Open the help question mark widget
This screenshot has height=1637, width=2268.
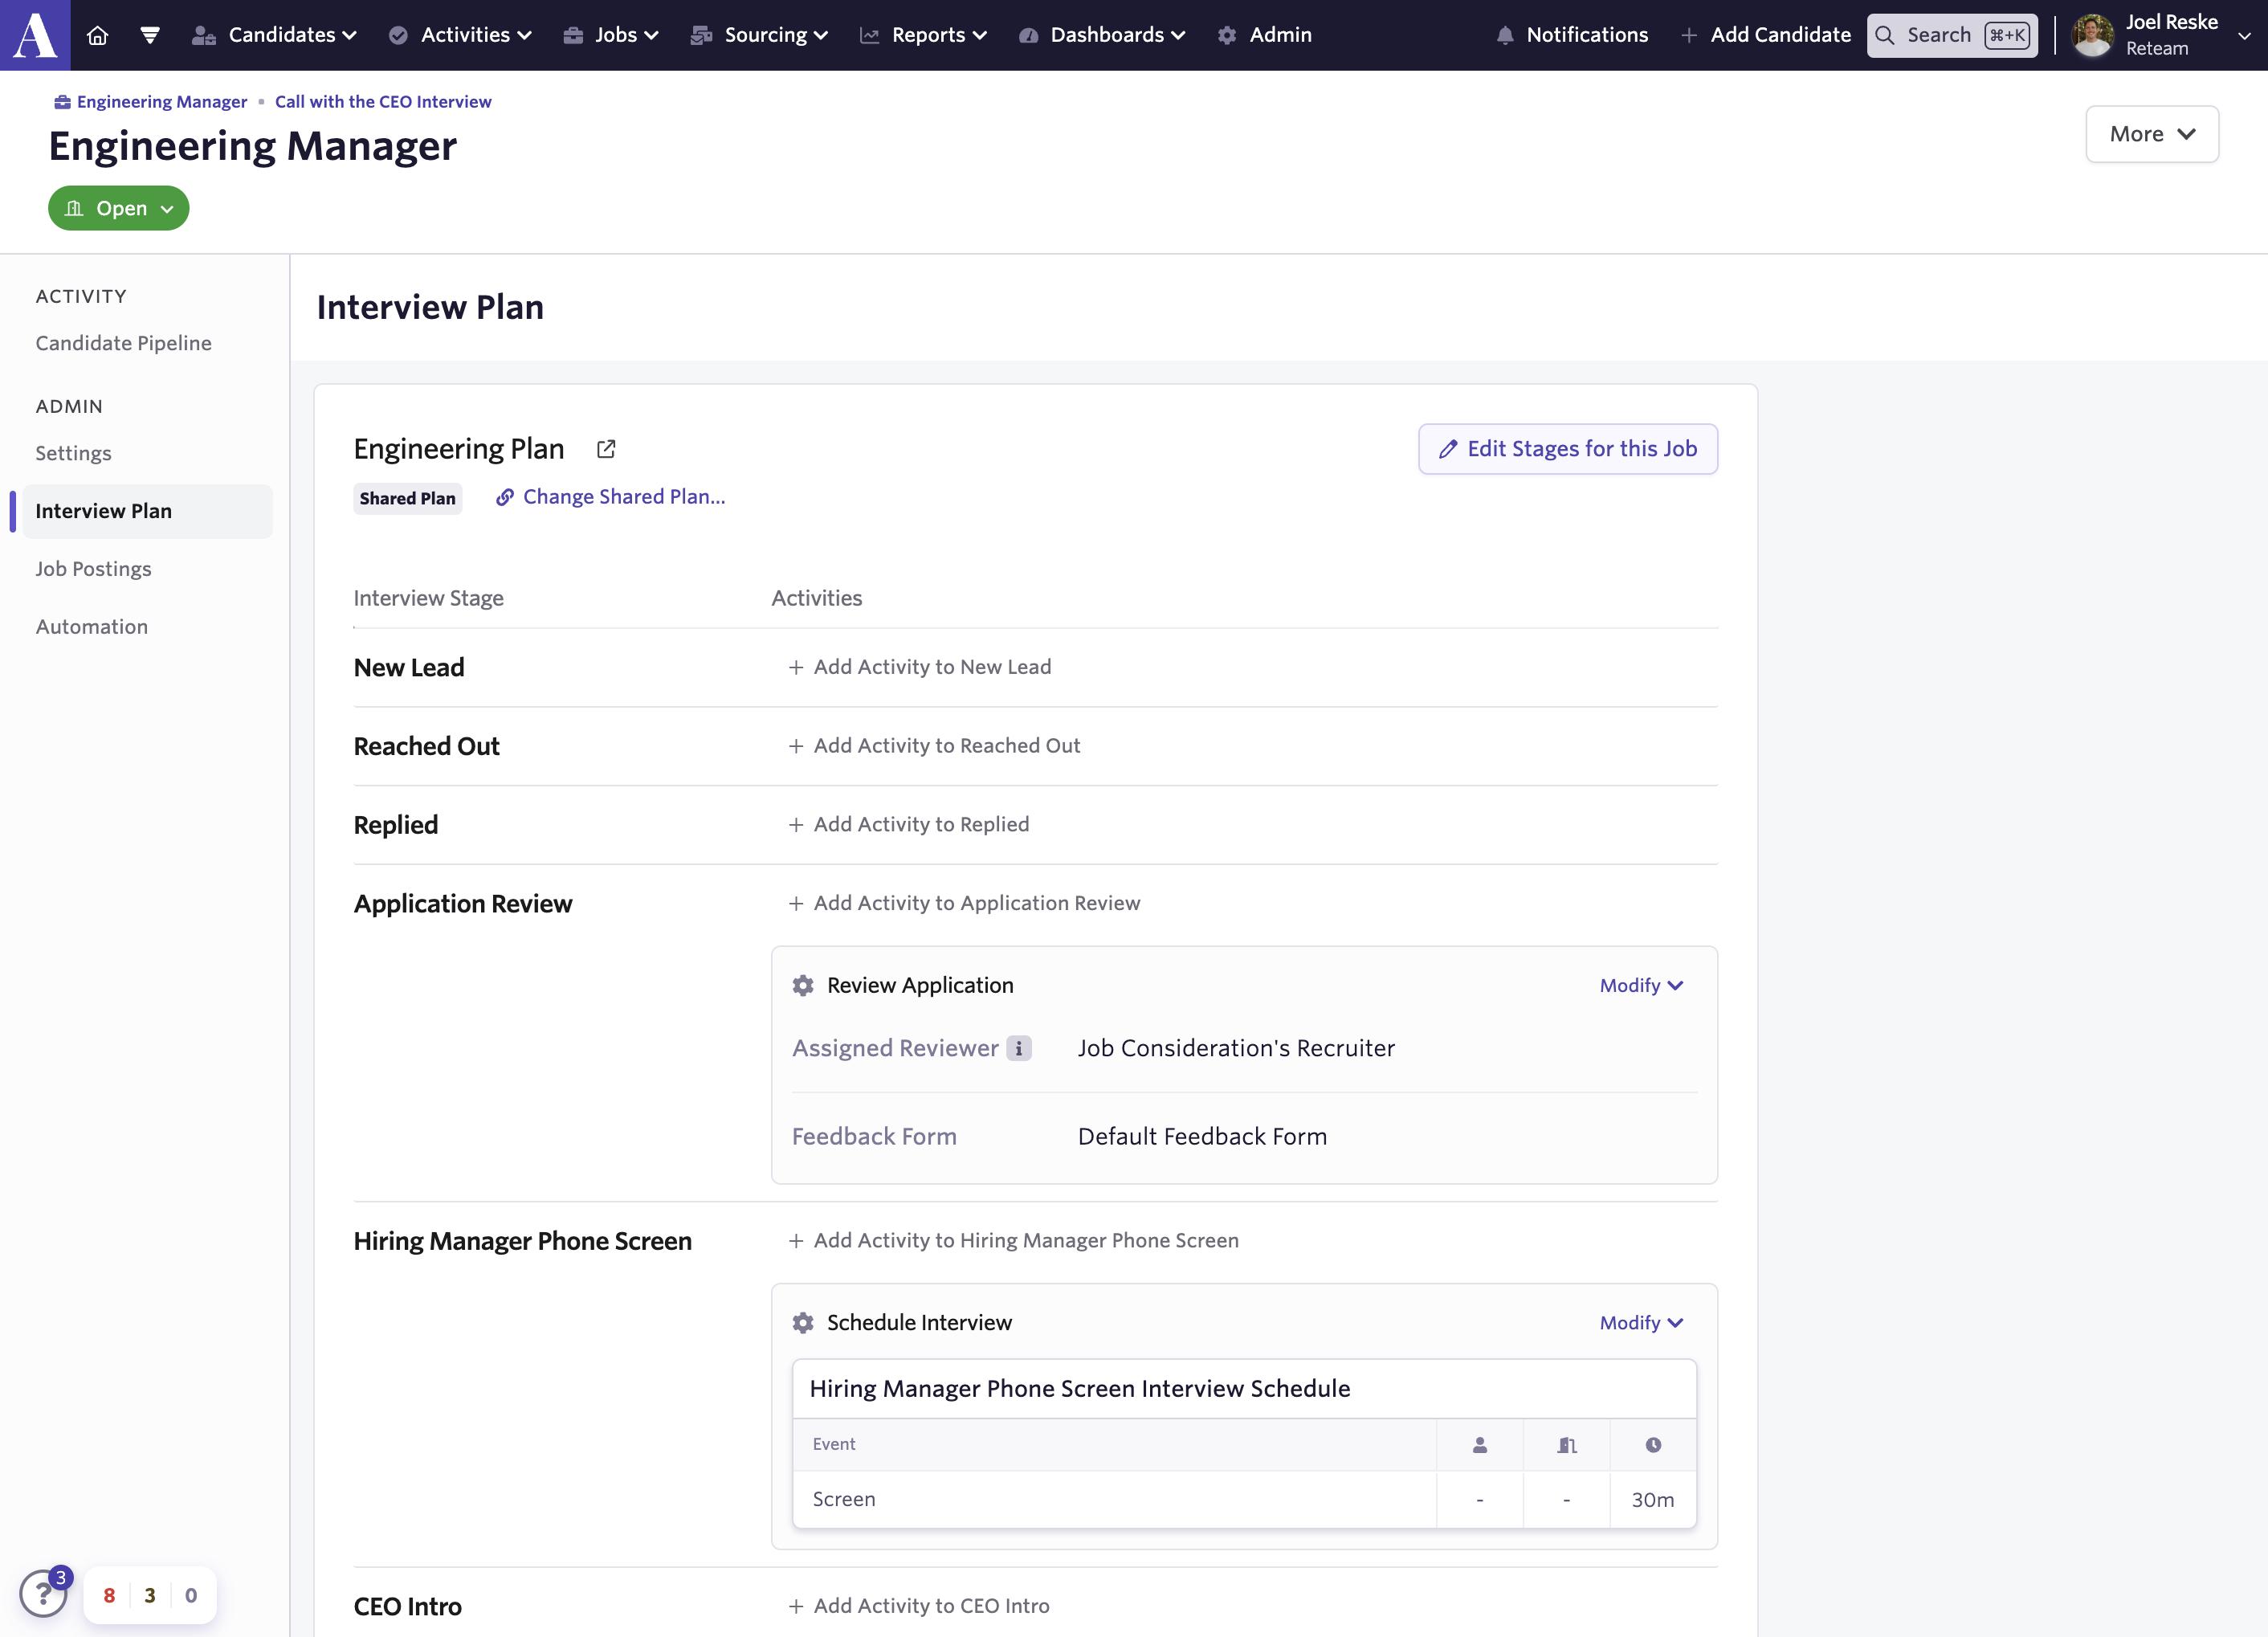(x=43, y=1594)
